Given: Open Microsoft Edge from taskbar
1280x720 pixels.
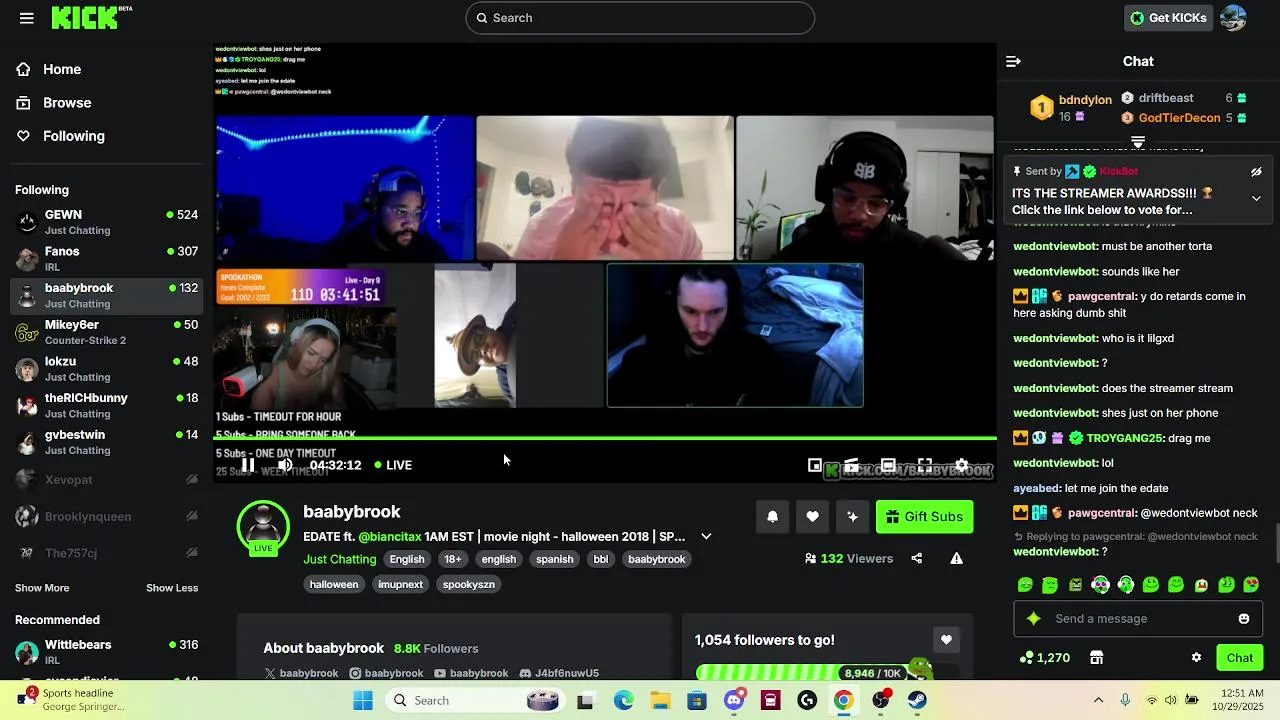Looking at the screenshot, I should click(x=623, y=700).
